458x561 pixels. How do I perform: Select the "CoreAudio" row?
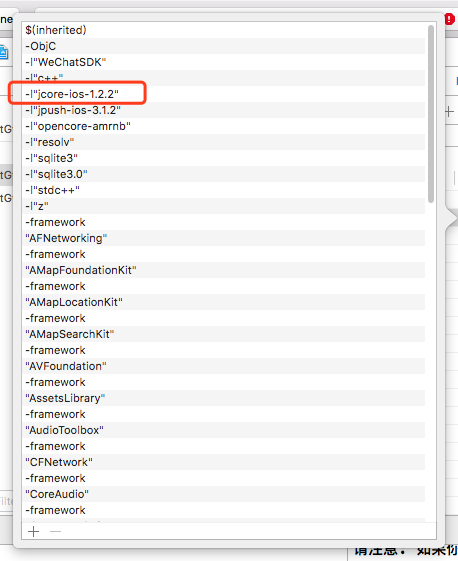click(224, 494)
